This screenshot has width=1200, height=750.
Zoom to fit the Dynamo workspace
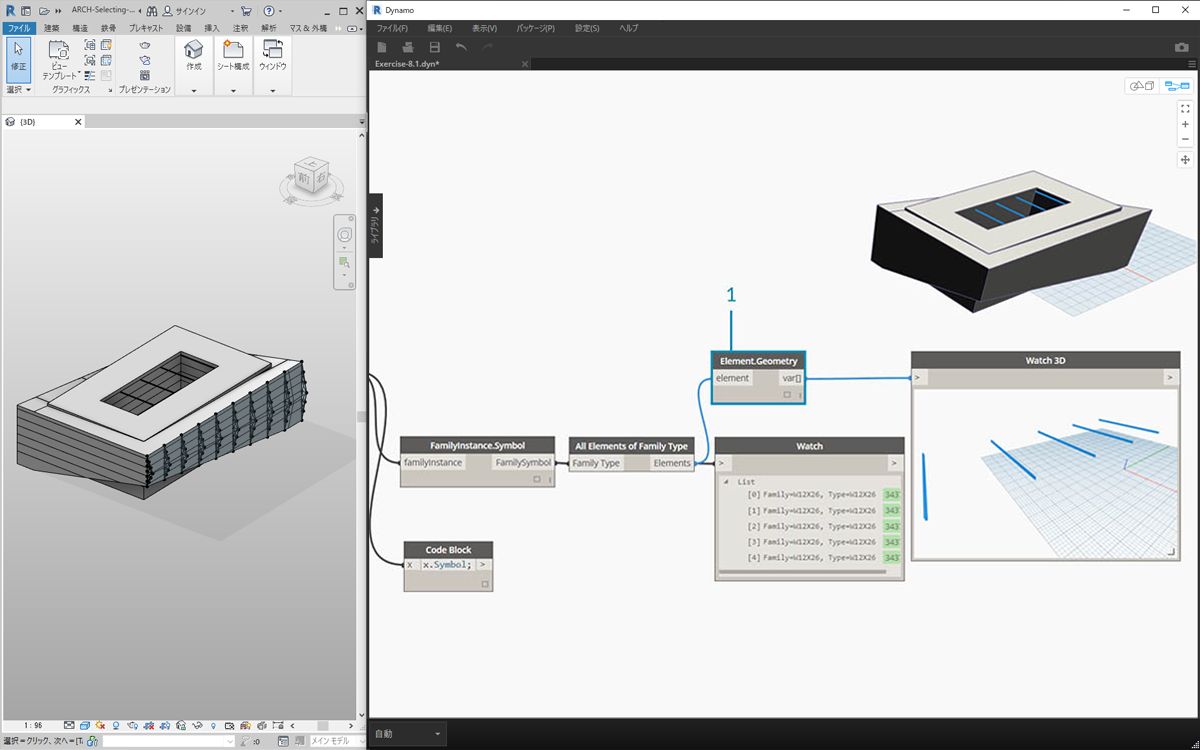coord(1185,108)
